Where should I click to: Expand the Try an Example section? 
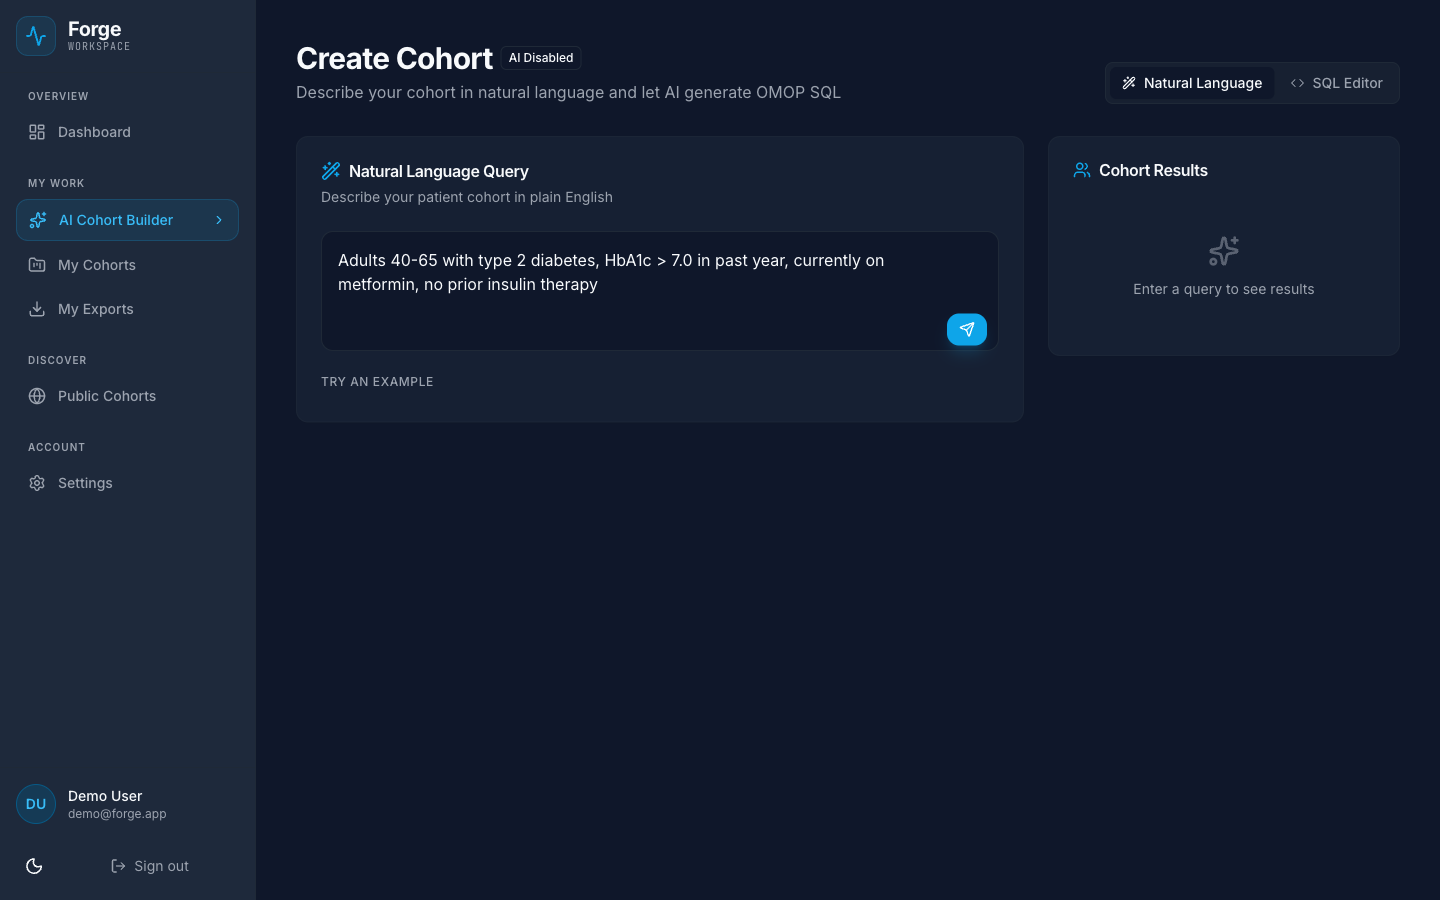click(377, 382)
